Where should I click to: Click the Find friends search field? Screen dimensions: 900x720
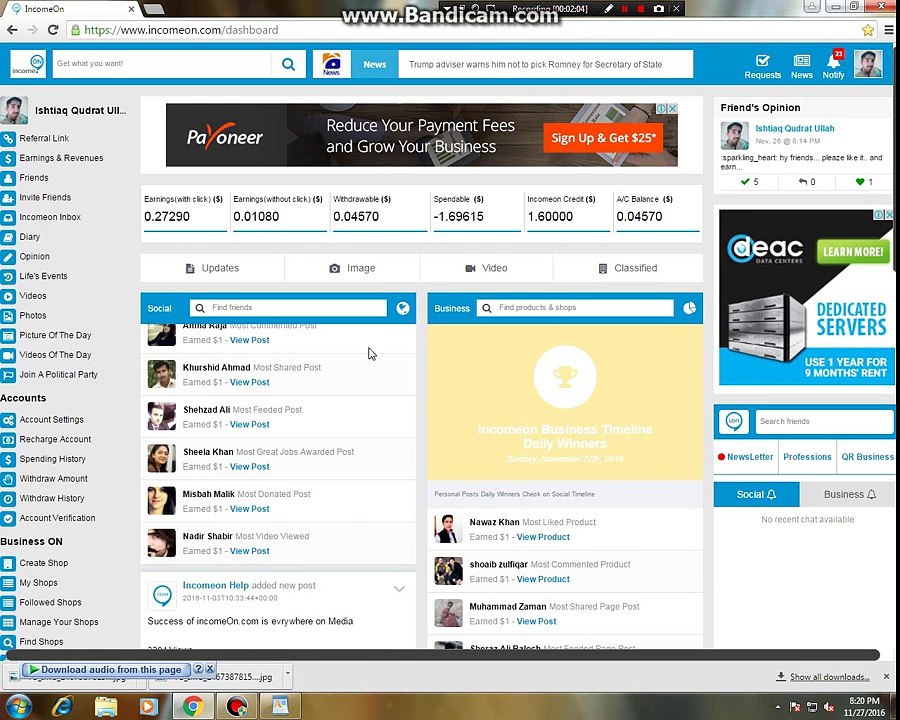[288, 308]
